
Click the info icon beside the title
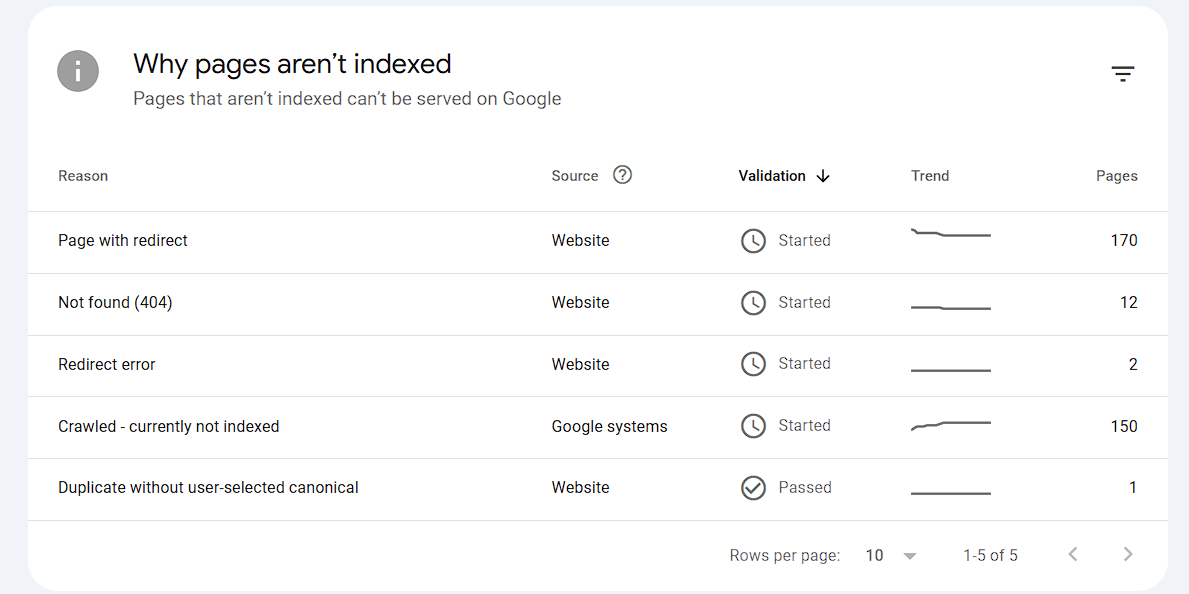[78, 72]
